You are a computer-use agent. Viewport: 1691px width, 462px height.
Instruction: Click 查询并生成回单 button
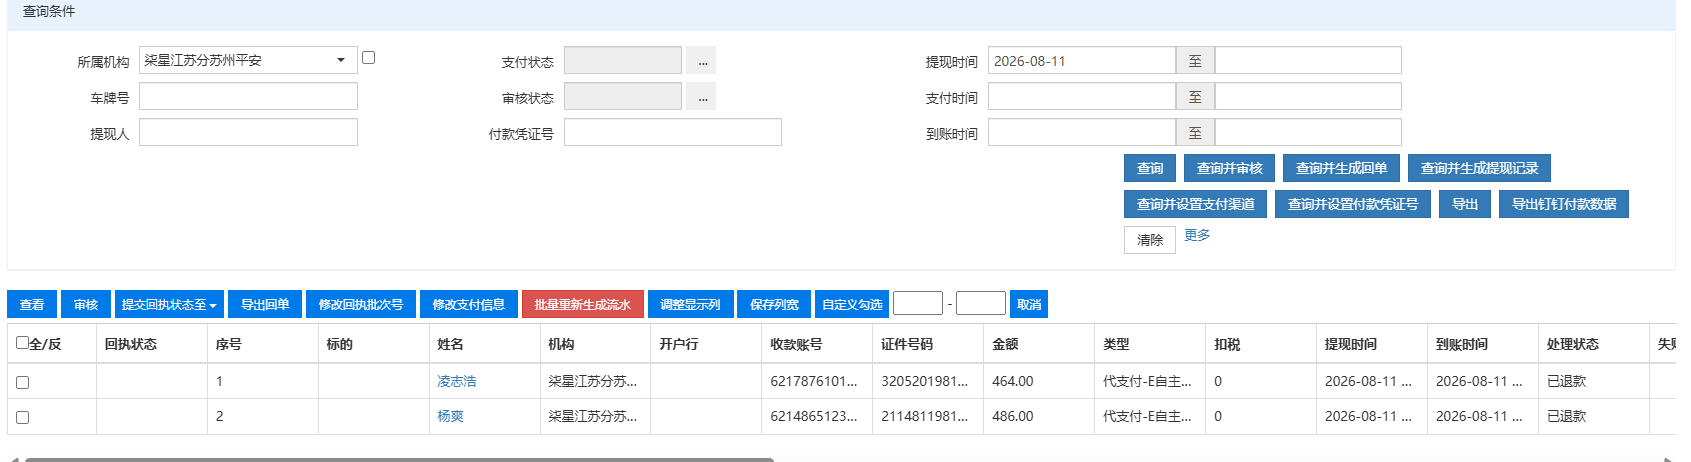point(1341,168)
